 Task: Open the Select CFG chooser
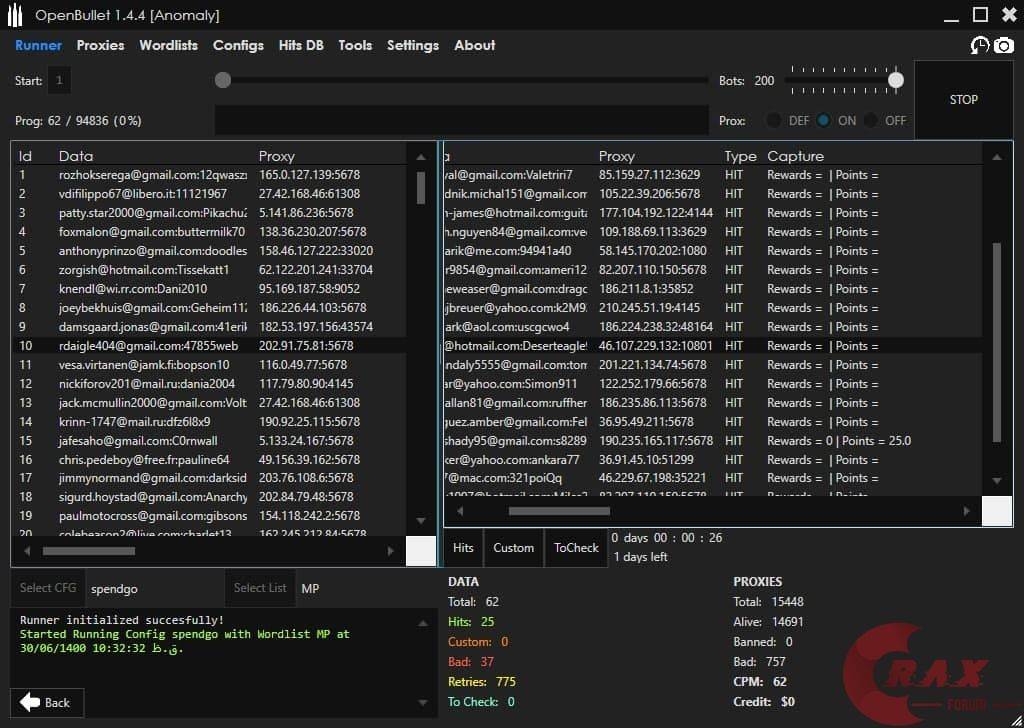[x=48, y=588]
